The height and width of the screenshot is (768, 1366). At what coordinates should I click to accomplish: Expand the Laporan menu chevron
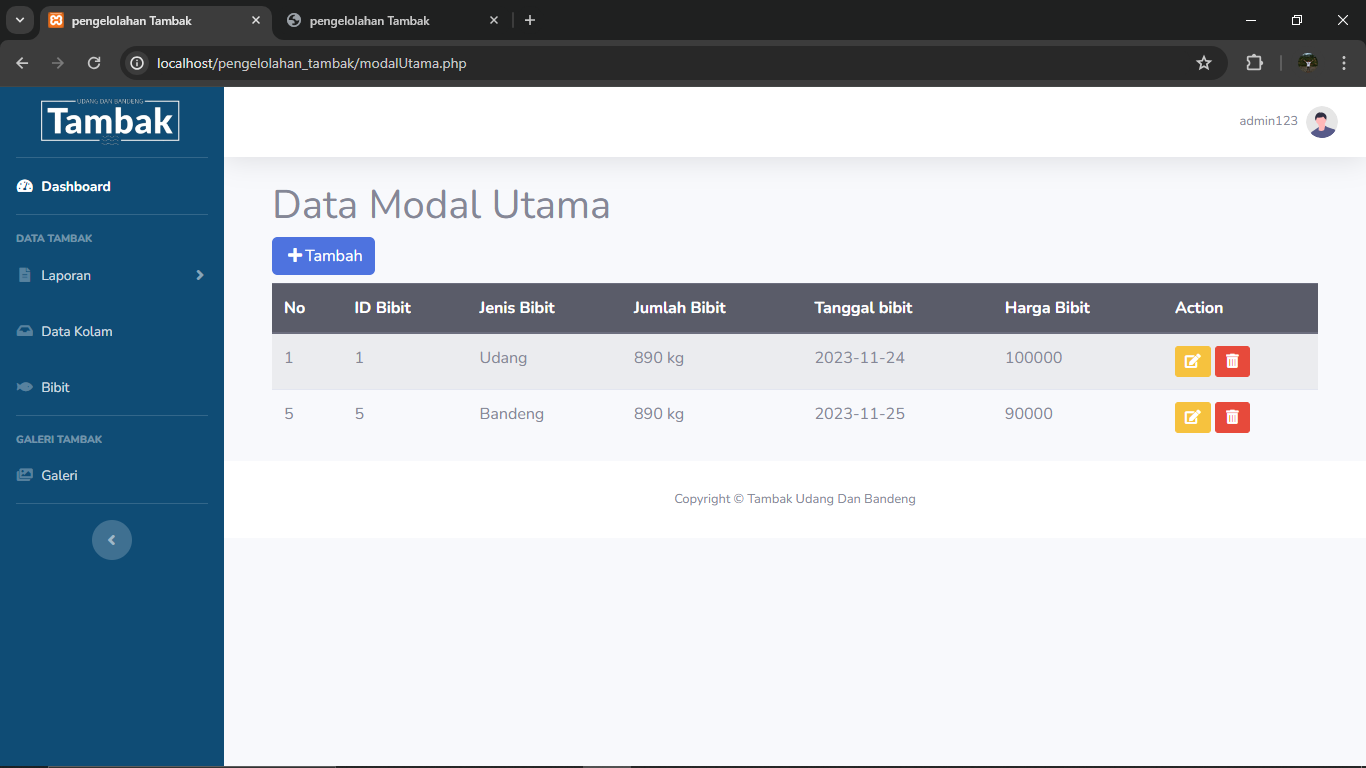(x=200, y=275)
